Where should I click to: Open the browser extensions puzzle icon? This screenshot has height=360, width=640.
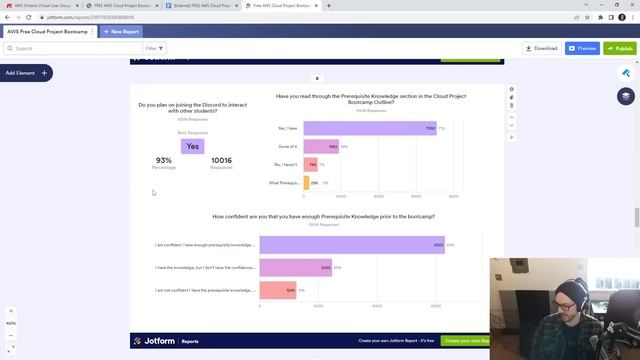[600, 17]
